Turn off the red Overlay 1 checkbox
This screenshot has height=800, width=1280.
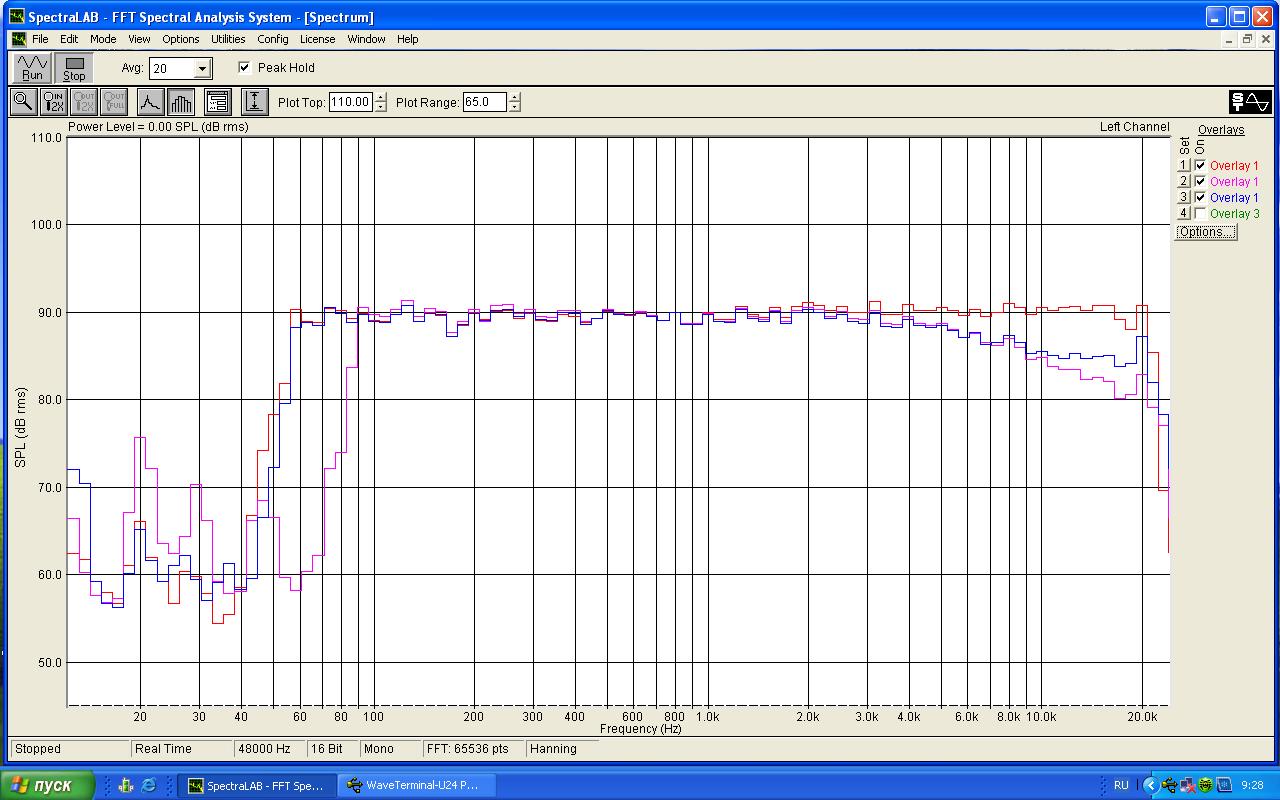pos(1200,165)
